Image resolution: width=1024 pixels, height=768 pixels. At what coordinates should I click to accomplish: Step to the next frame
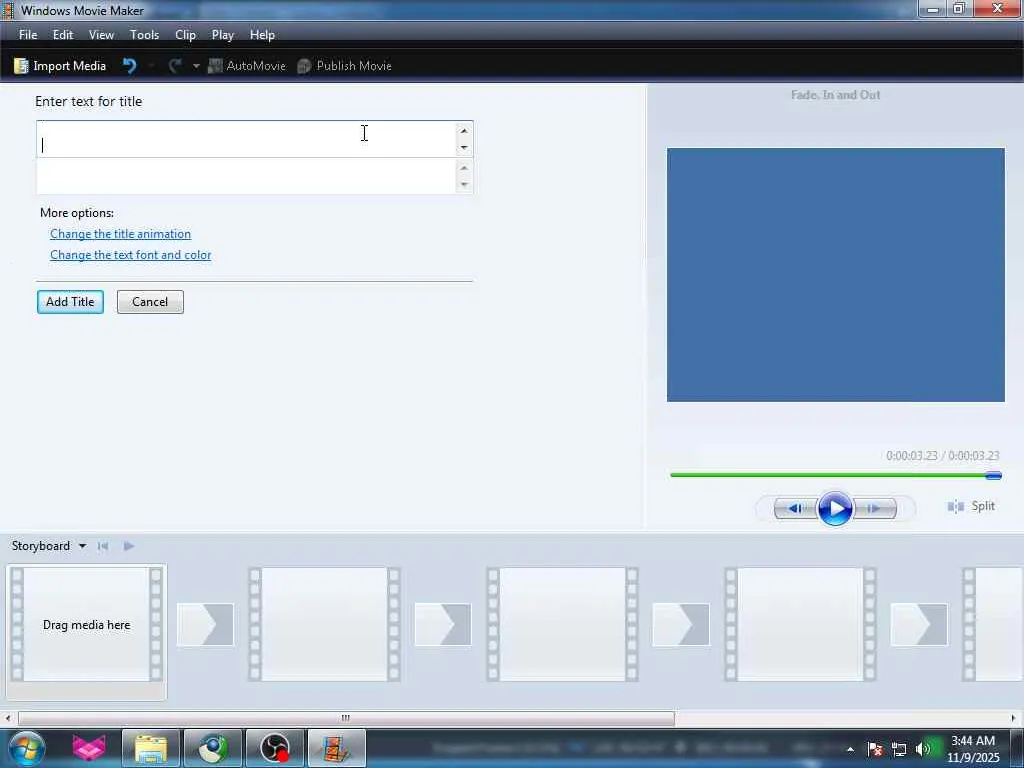click(874, 508)
